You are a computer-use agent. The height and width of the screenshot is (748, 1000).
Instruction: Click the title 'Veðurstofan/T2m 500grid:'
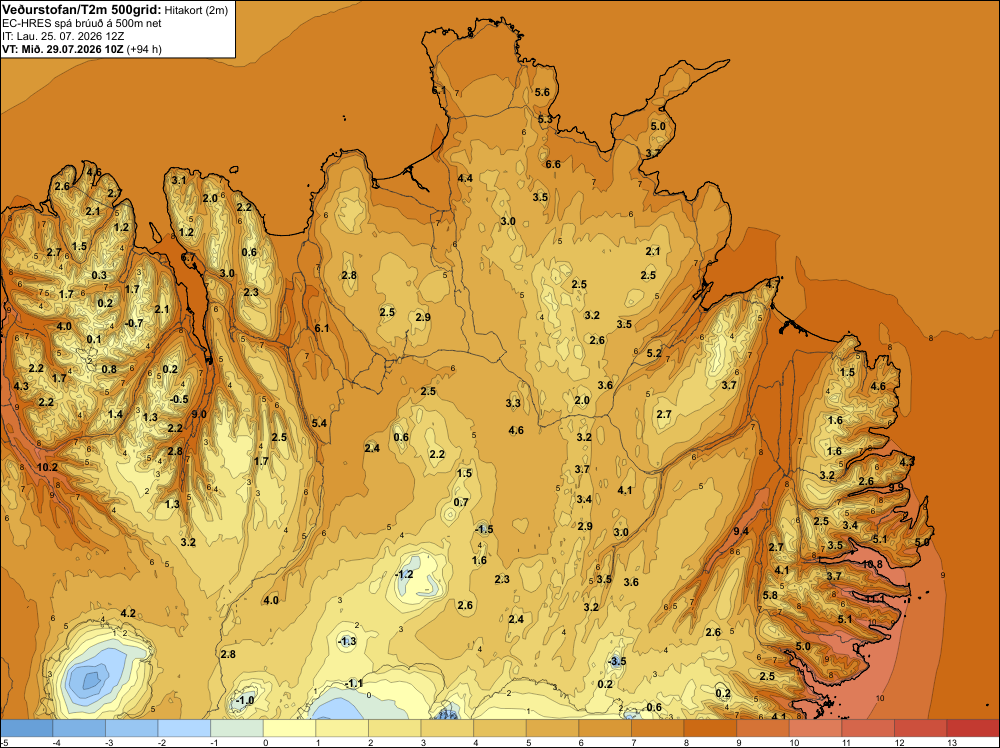click(x=82, y=10)
